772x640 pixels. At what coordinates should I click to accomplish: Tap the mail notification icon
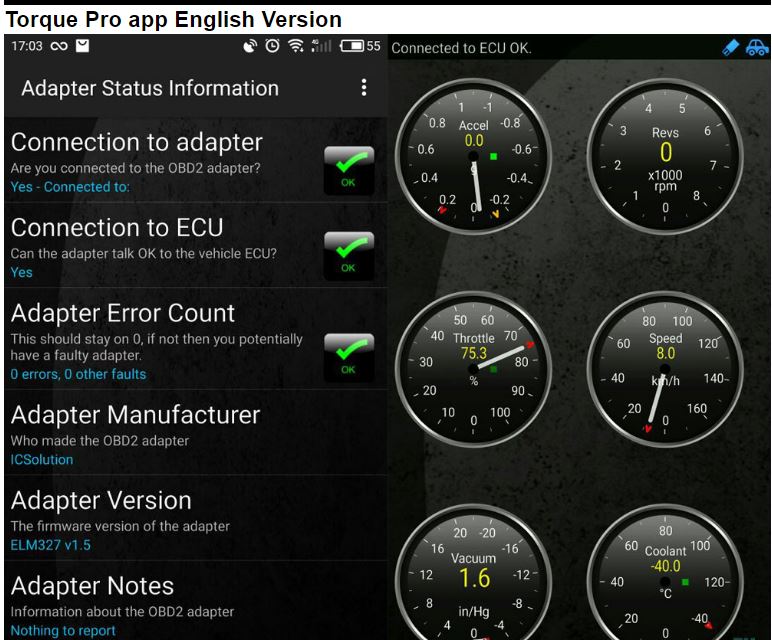[x=82, y=46]
